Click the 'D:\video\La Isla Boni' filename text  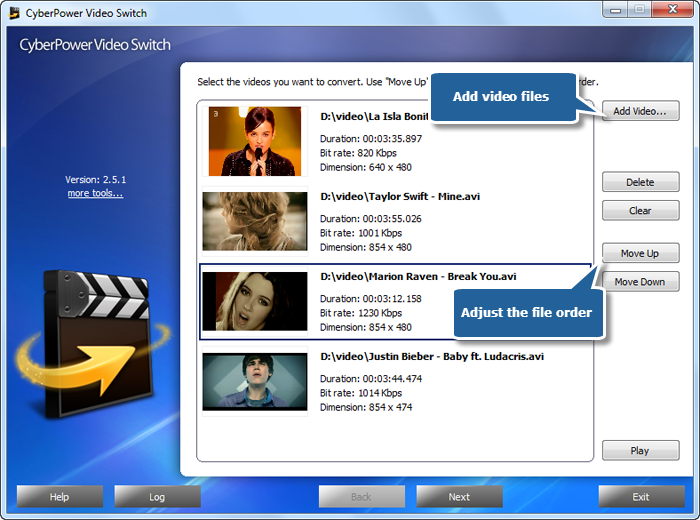click(x=374, y=116)
